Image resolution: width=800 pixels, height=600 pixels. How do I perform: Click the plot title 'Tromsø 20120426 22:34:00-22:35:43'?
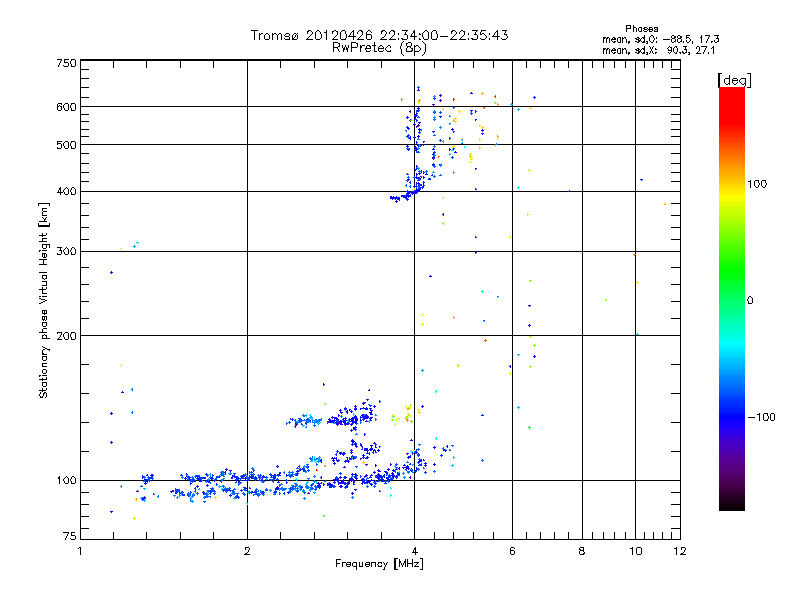(x=380, y=35)
